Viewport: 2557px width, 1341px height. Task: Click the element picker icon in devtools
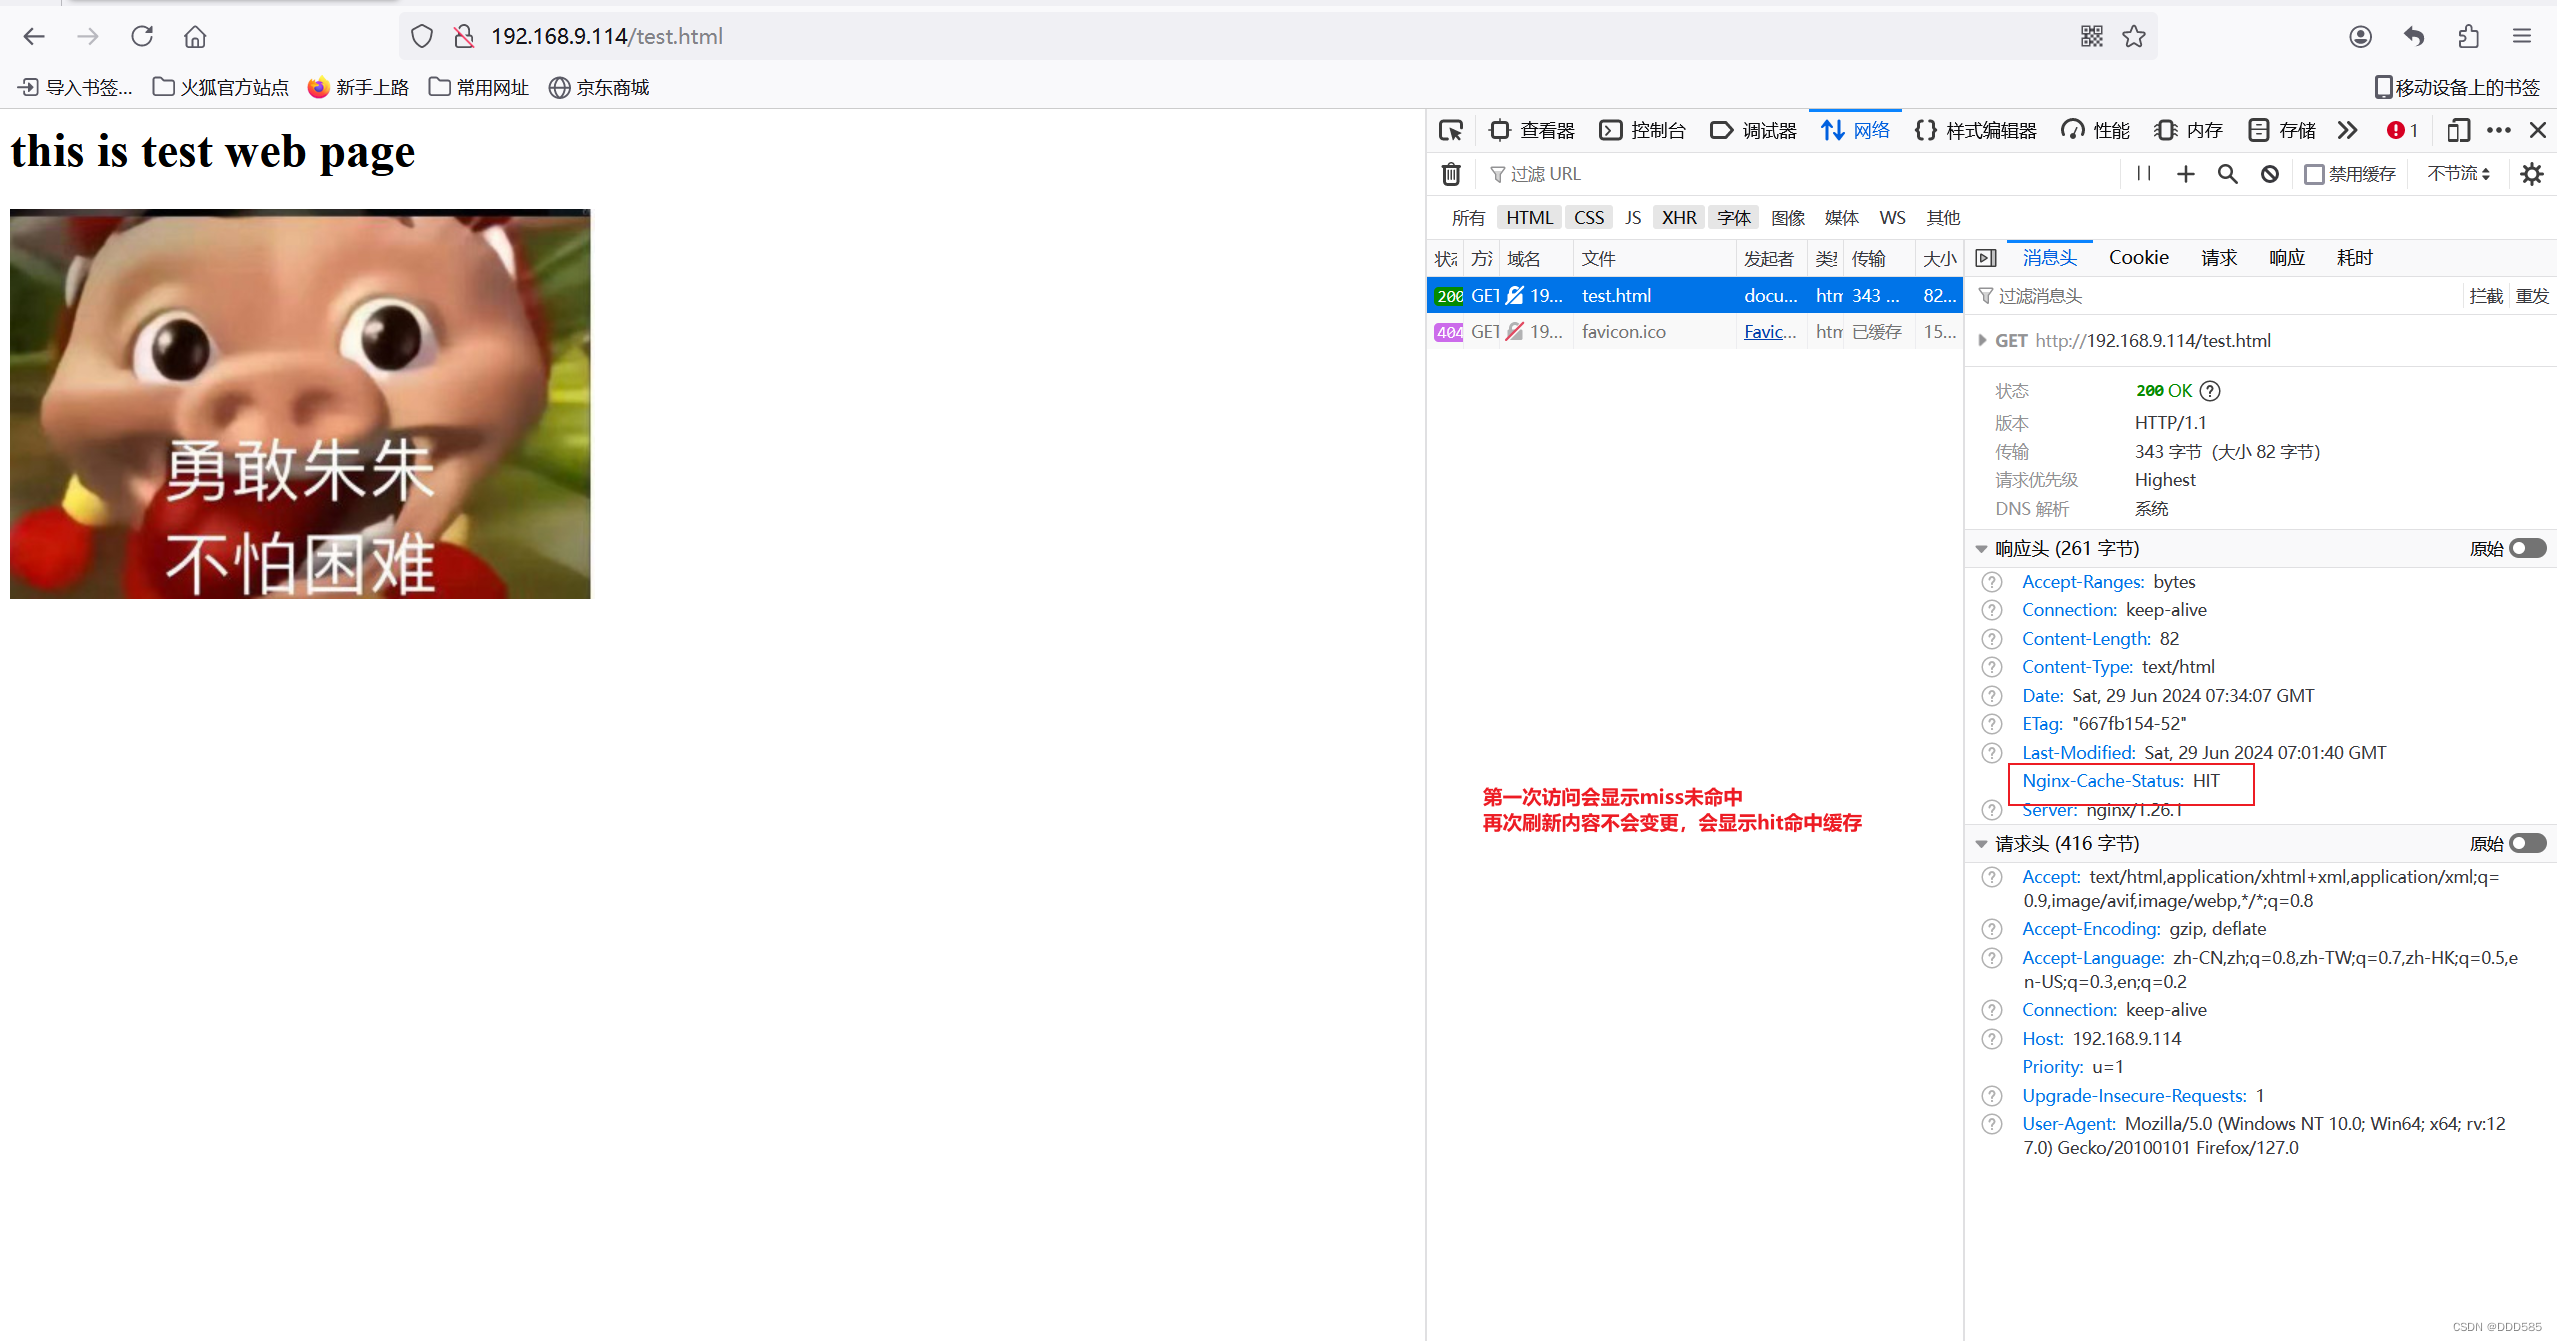1450,130
